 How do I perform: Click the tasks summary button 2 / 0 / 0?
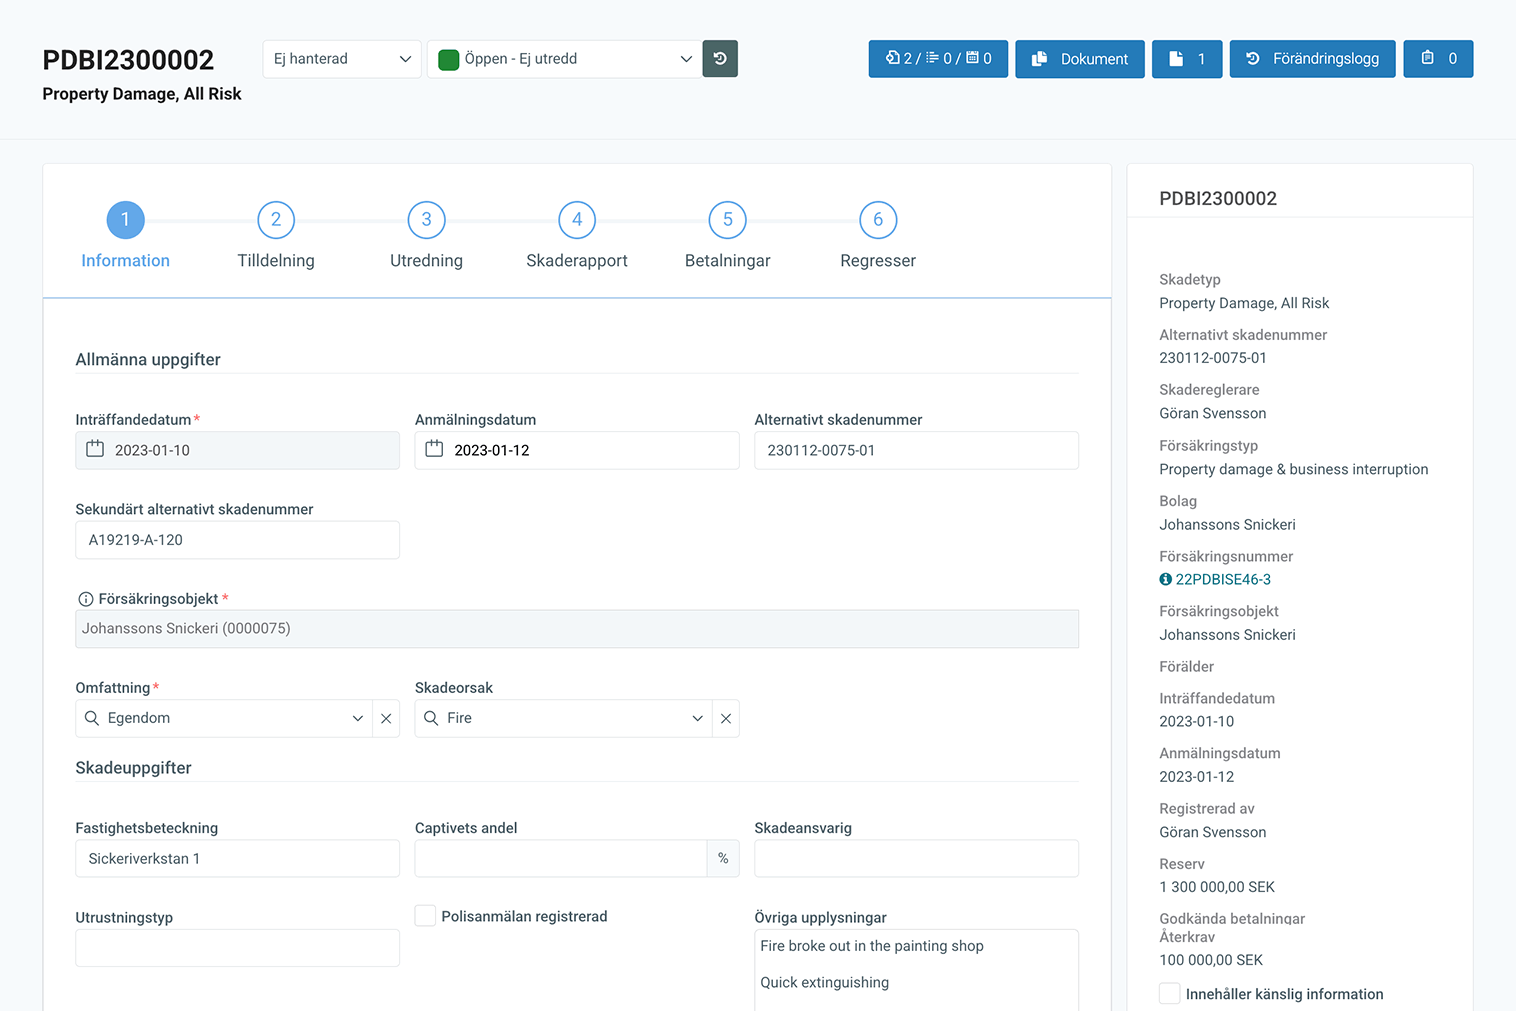[938, 59]
